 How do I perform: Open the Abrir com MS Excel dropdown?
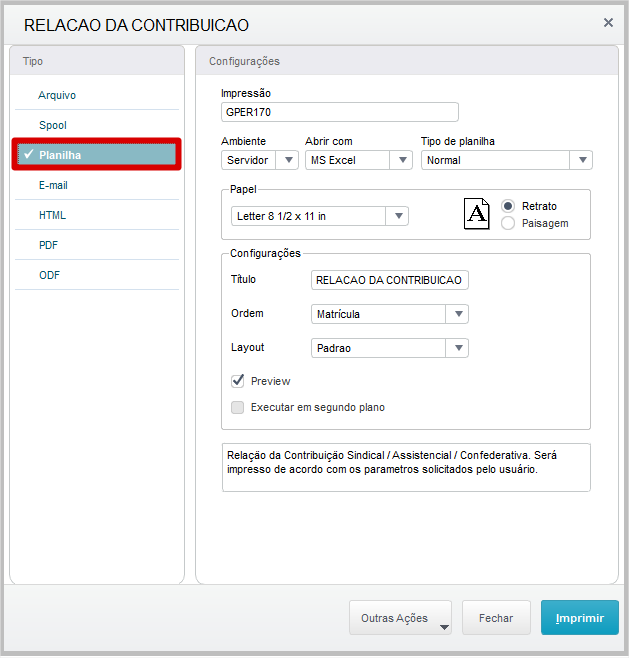pyautogui.click(x=359, y=160)
